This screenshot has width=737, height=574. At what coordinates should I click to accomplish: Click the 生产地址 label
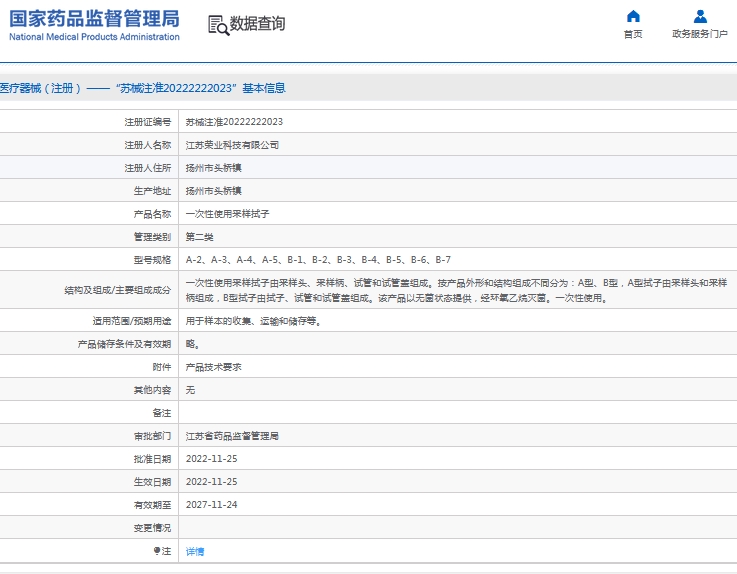tap(152, 191)
